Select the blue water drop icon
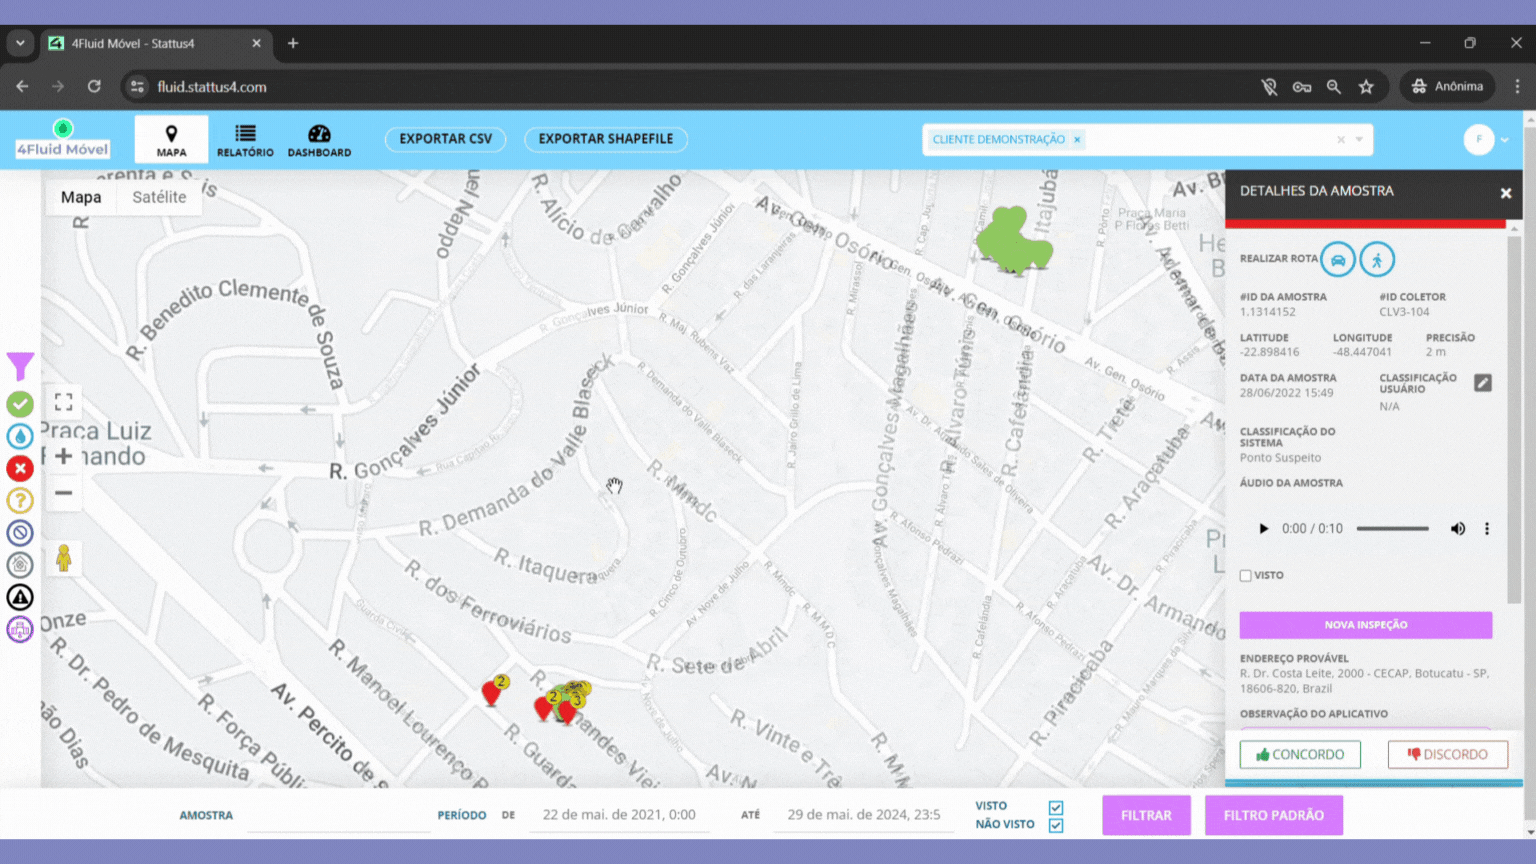The width and height of the screenshot is (1536, 864). [20, 437]
